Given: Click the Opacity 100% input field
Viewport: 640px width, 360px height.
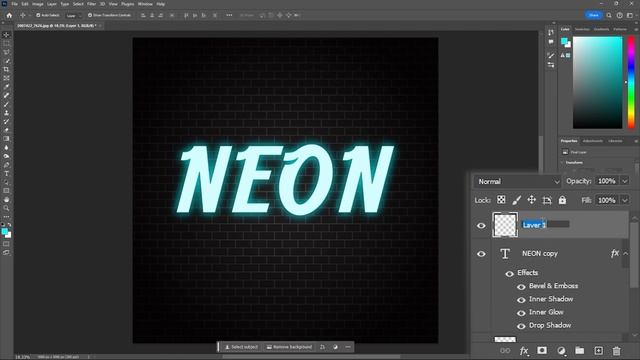Looking at the screenshot, I should (x=607, y=181).
